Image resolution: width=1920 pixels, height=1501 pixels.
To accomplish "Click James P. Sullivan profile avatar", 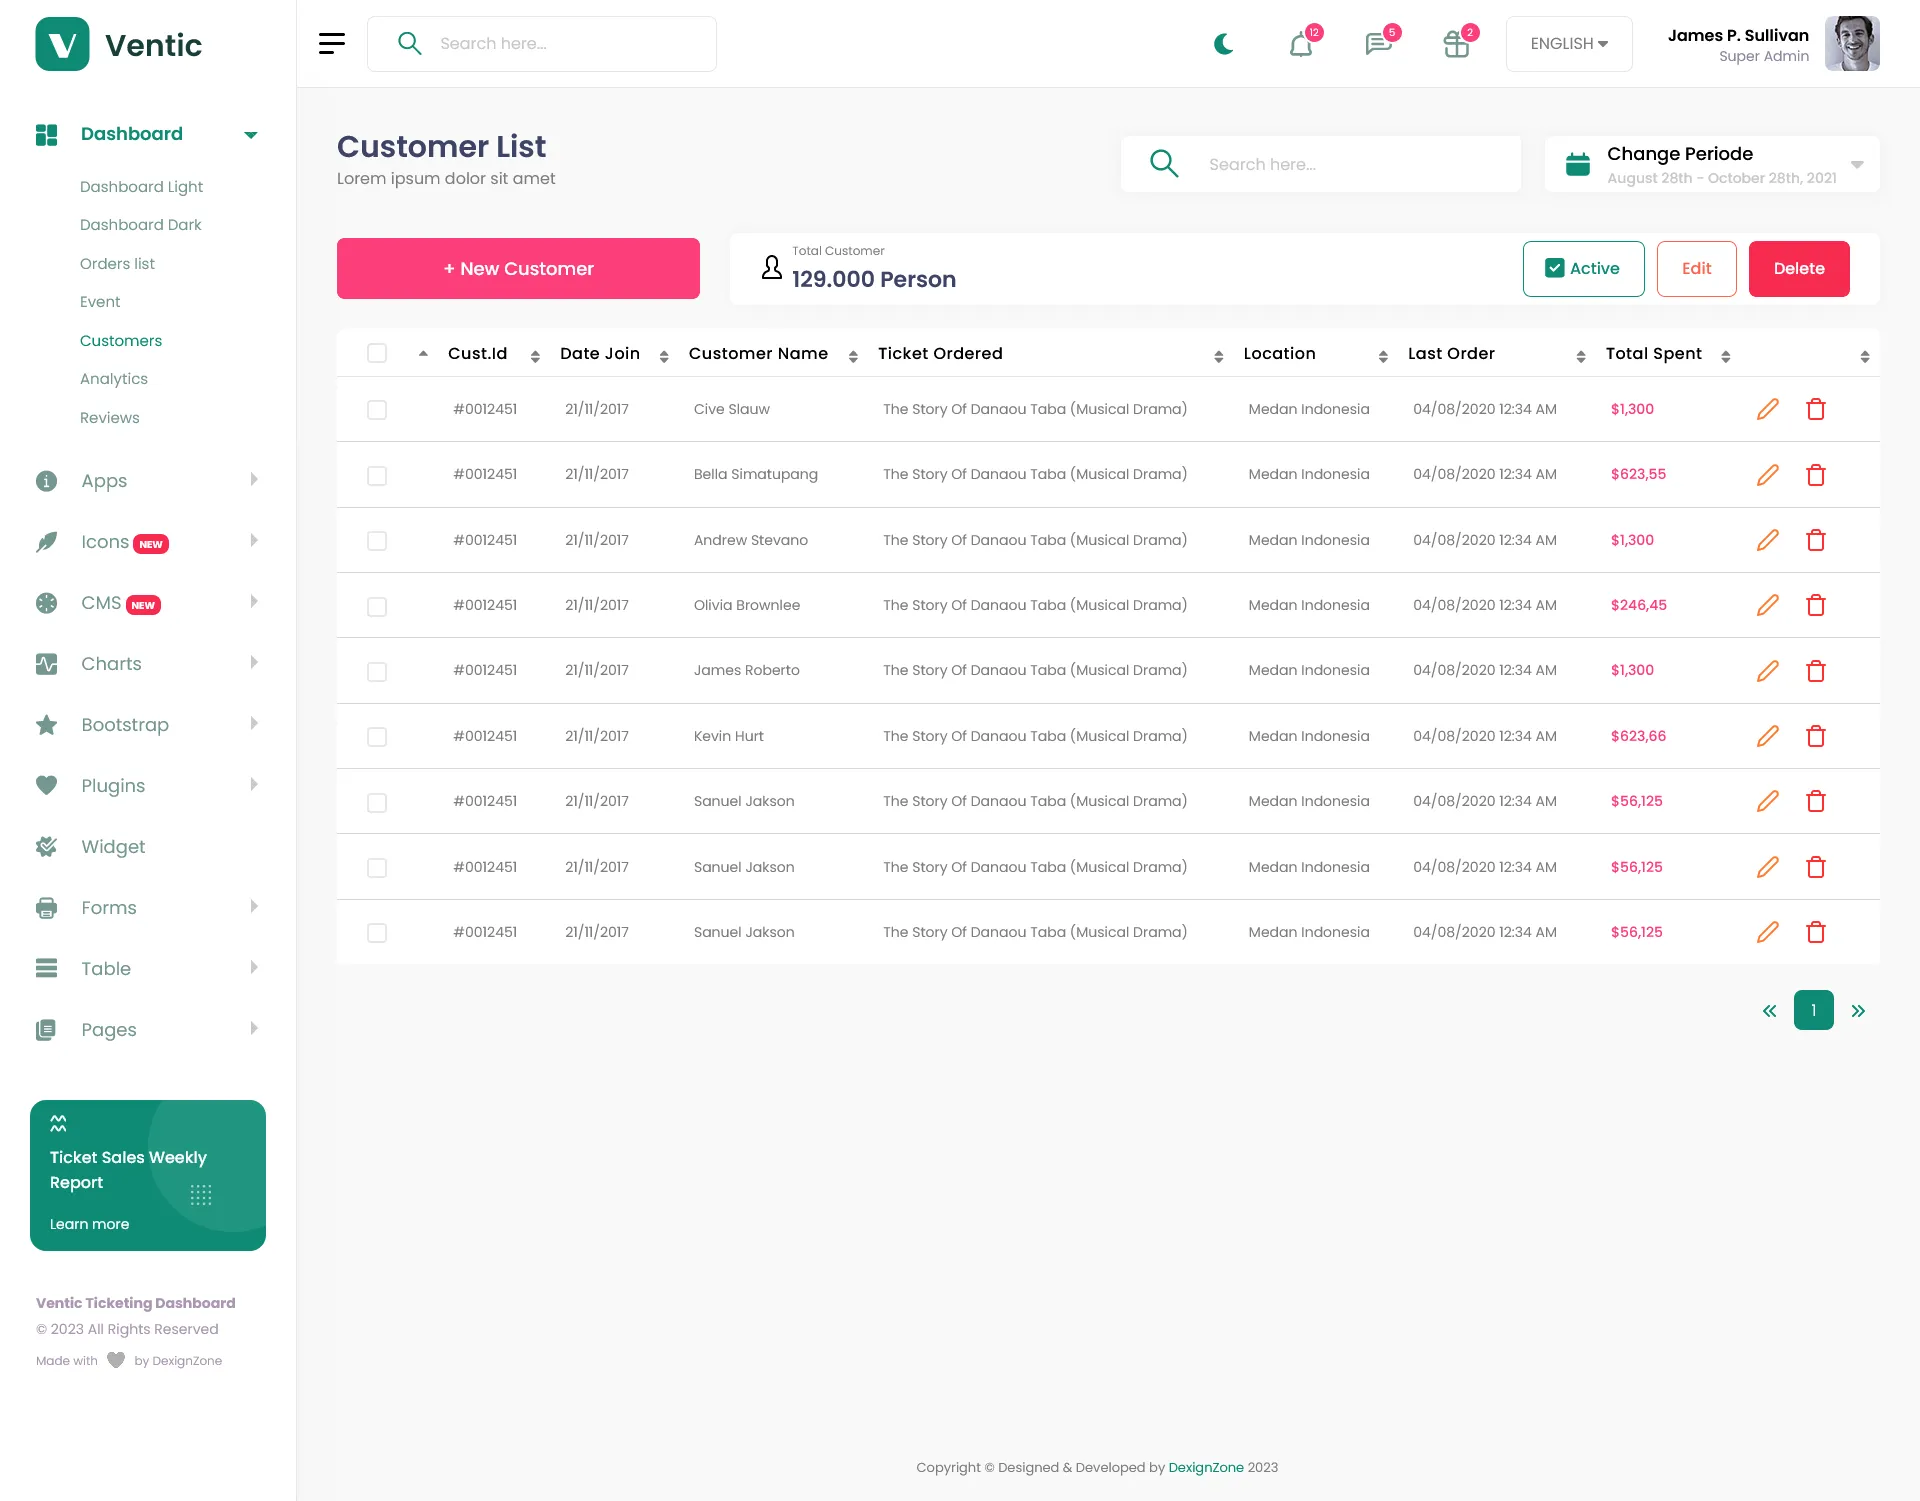I will click(x=1852, y=44).
